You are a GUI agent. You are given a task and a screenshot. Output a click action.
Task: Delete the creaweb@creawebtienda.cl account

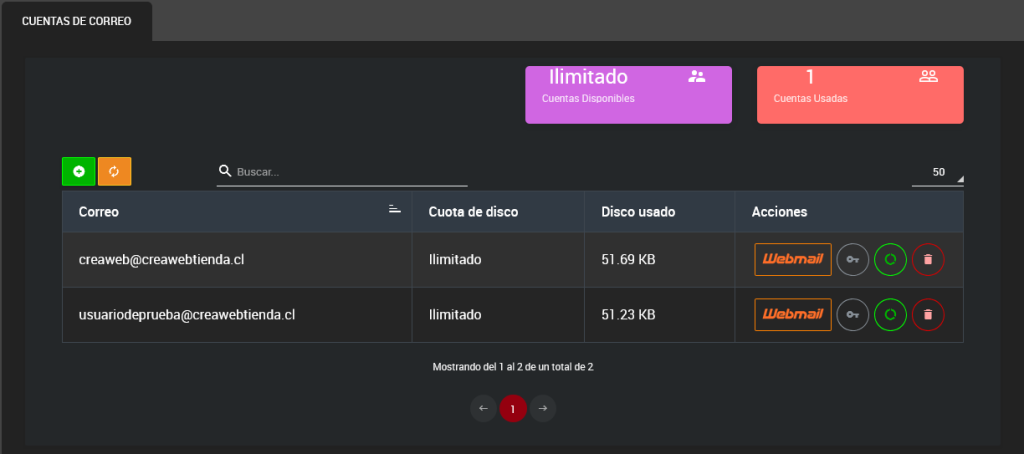coord(928,260)
